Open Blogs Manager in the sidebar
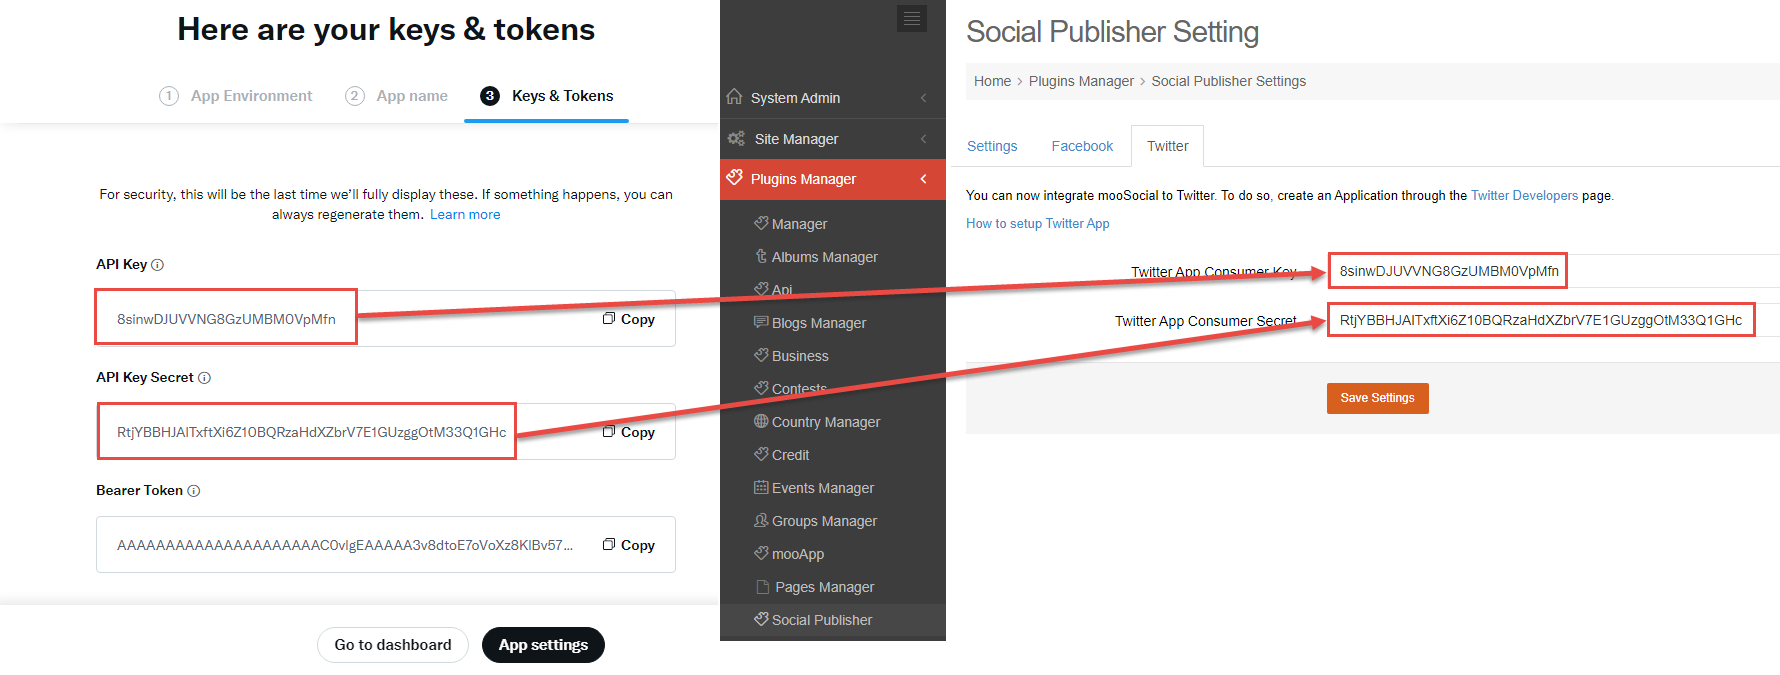The height and width of the screenshot is (675, 1780). (x=819, y=323)
